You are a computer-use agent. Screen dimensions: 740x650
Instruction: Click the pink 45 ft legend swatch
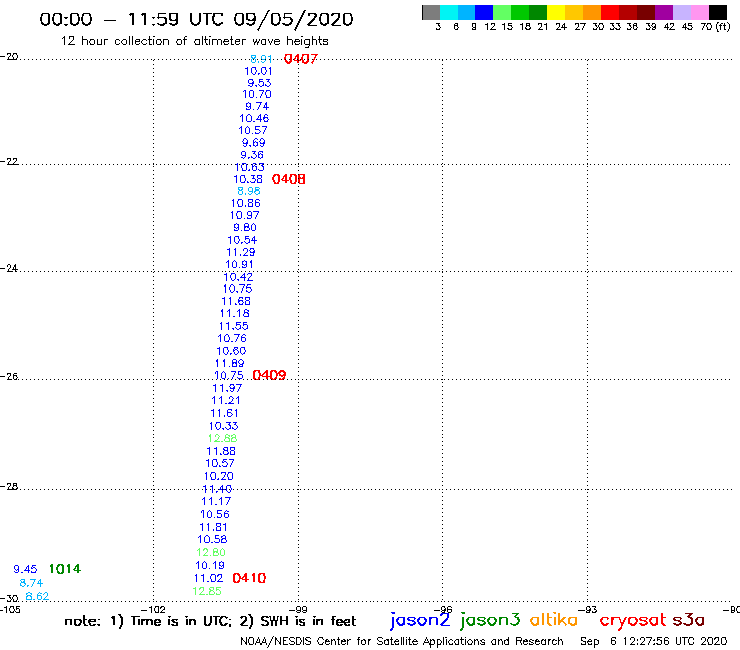(x=700, y=13)
